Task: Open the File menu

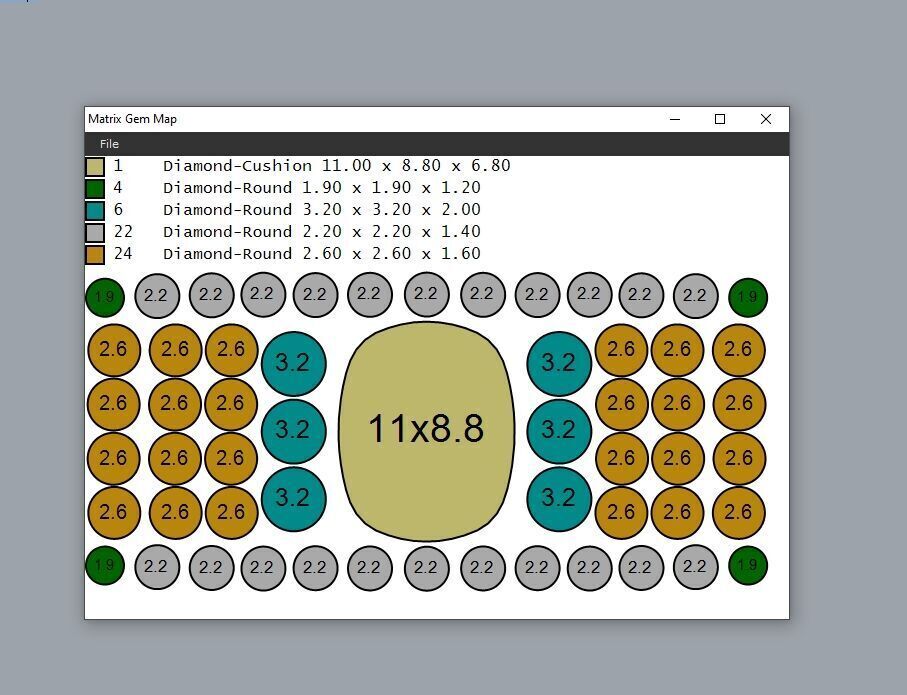Action: point(109,144)
